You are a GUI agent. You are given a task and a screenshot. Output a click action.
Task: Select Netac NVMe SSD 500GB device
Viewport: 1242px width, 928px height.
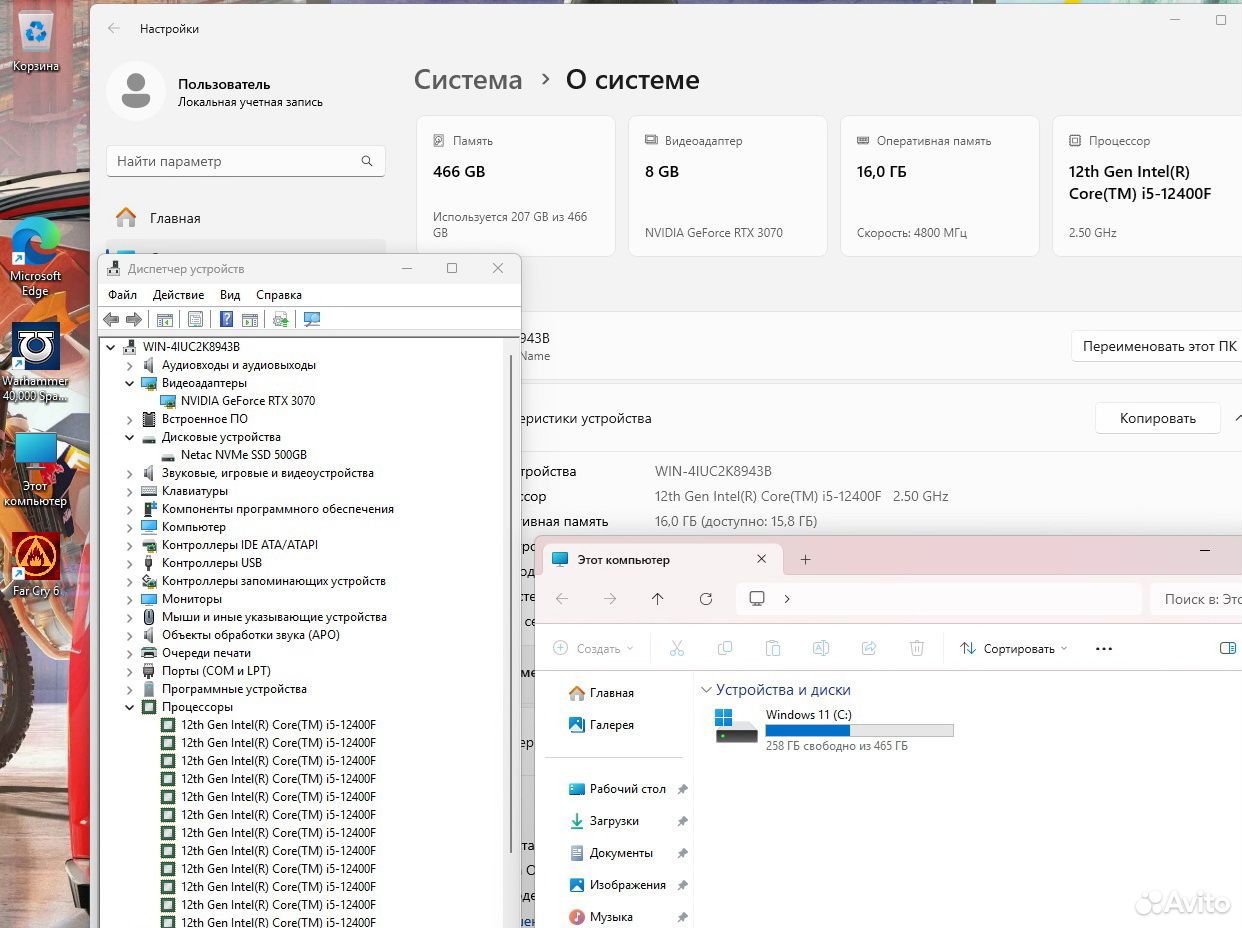244,455
